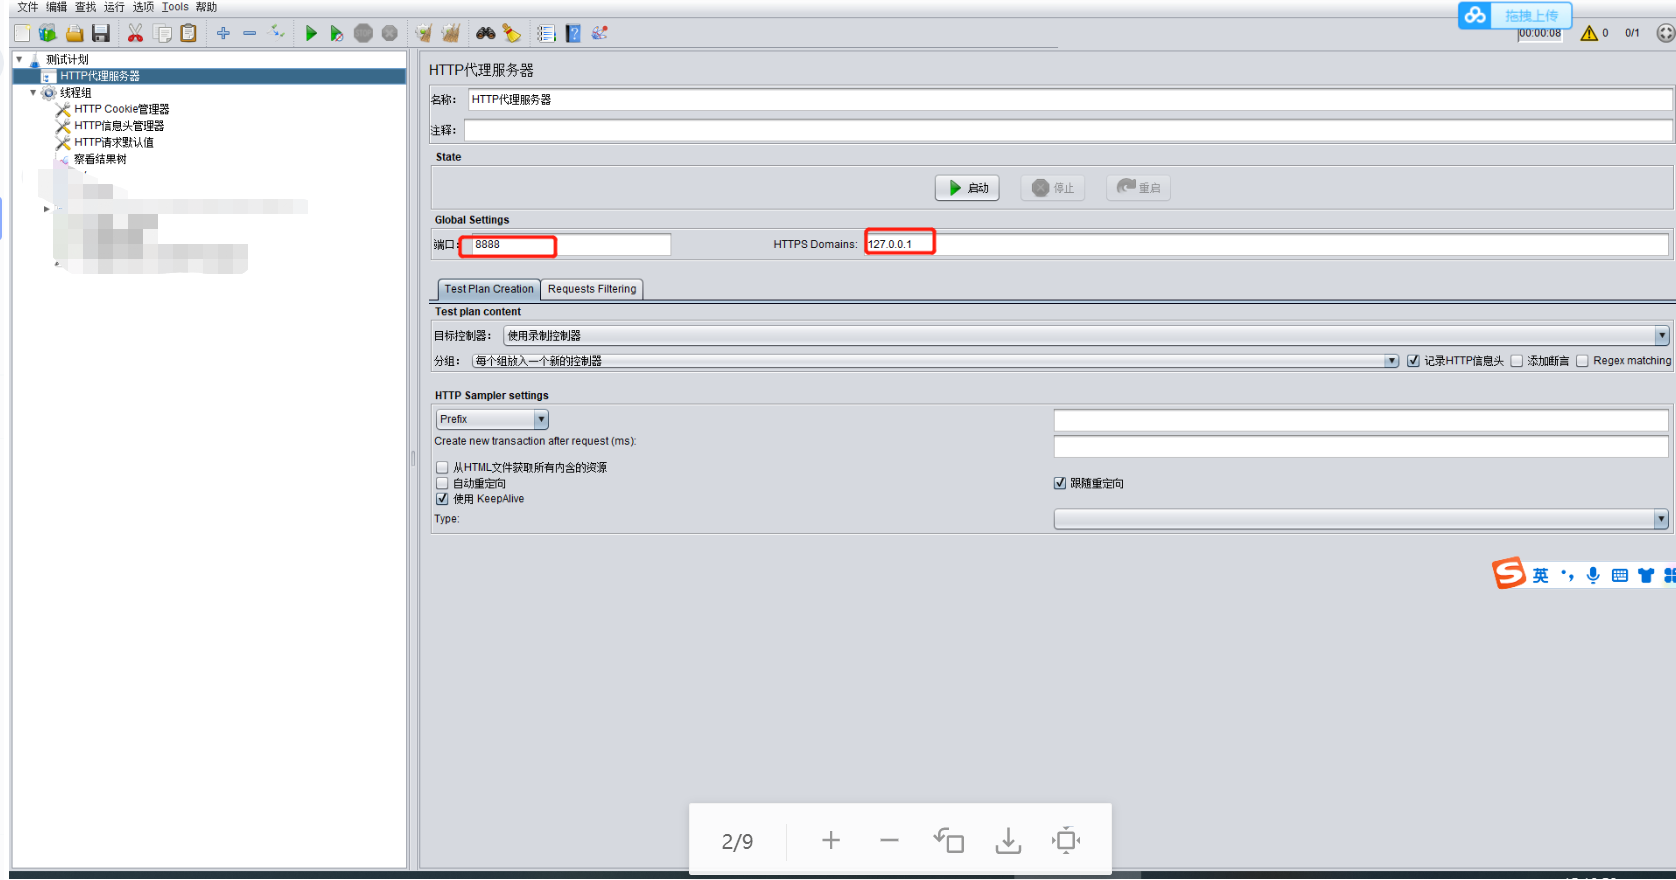
Task: Switch to the Requests Filtering tab
Action: click(592, 289)
